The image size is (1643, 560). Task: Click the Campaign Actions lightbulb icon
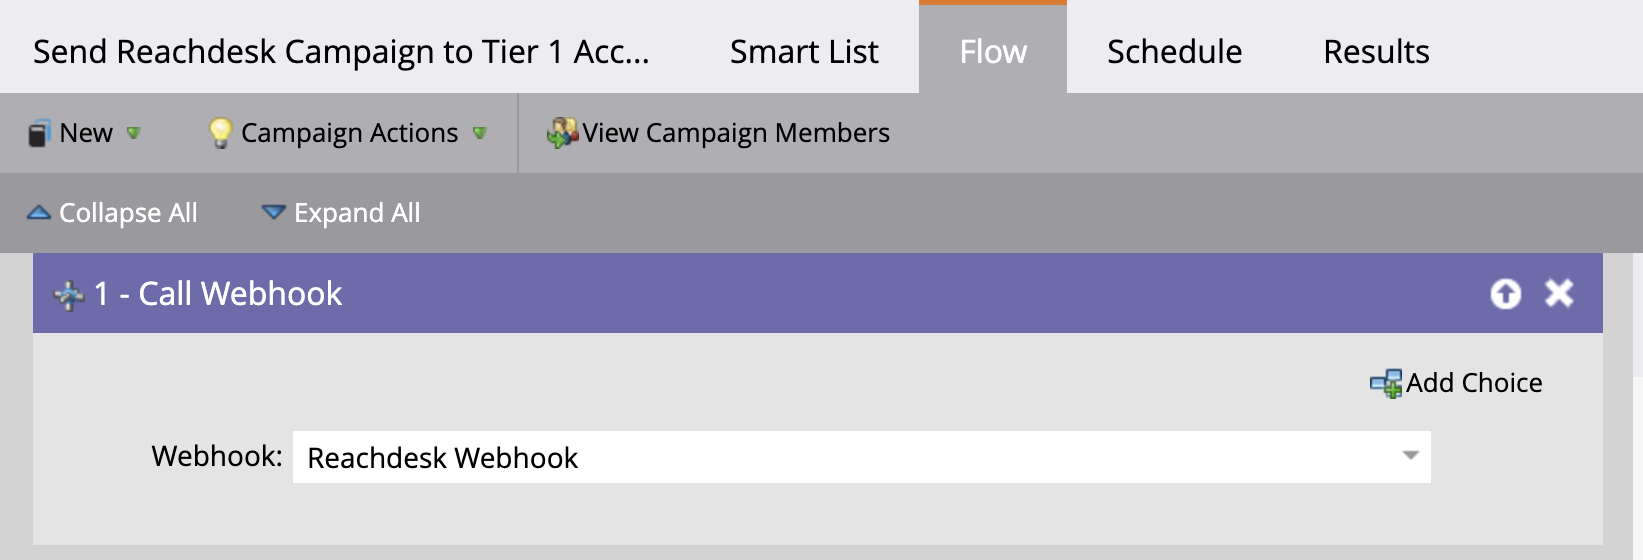pyautogui.click(x=220, y=133)
